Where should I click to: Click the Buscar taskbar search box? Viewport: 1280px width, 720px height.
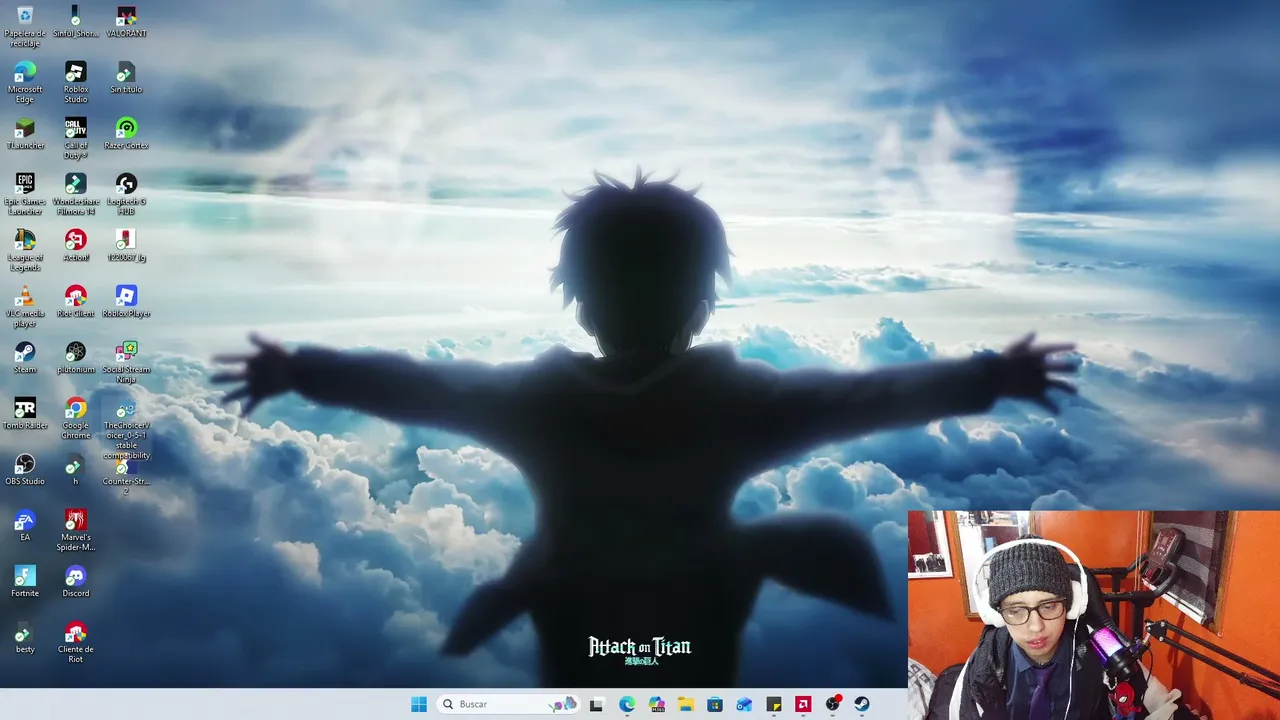[x=509, y=704]
